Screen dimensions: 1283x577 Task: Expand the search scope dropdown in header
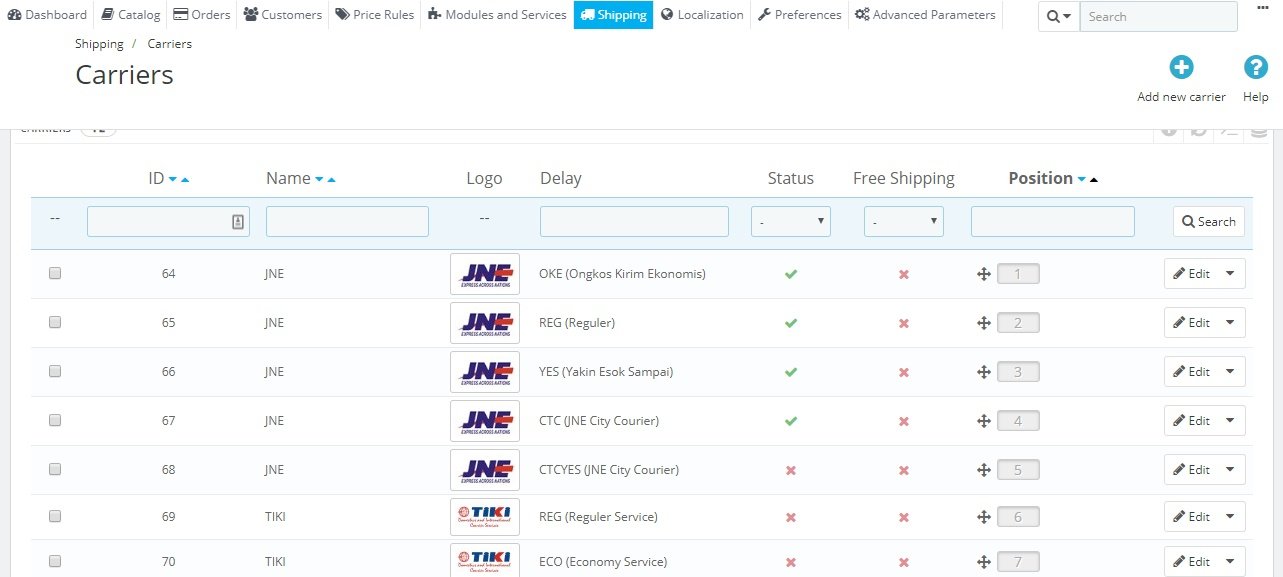pyautogui.click(x=1059, y=17)
